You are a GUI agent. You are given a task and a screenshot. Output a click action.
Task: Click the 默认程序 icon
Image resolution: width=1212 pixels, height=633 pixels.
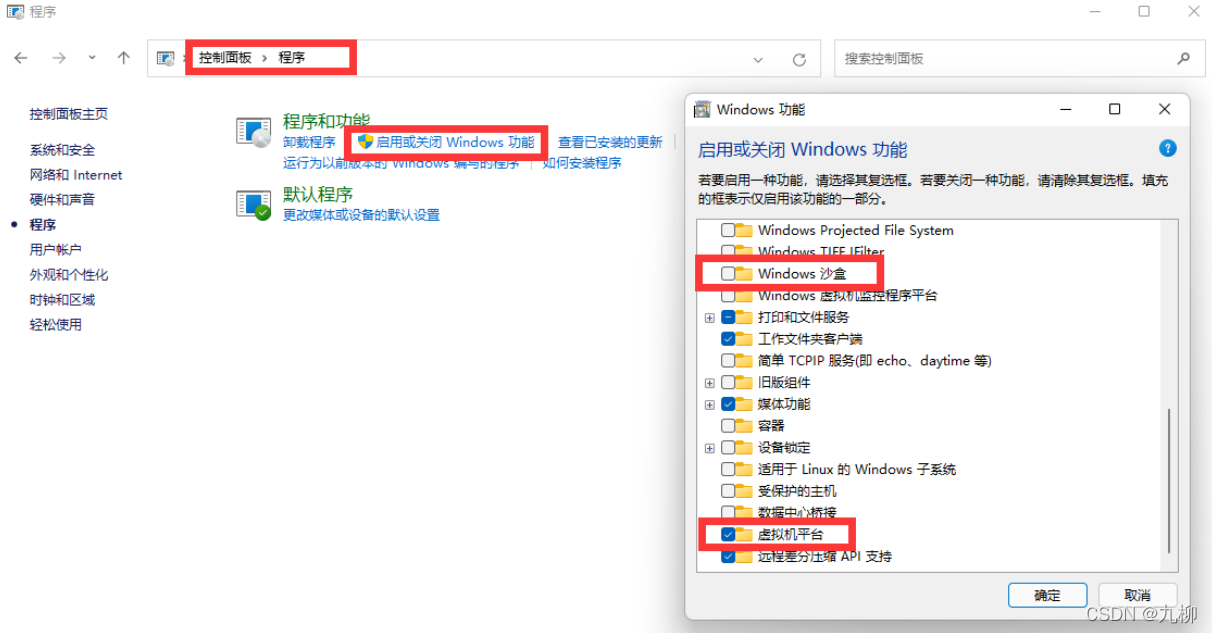254,204
